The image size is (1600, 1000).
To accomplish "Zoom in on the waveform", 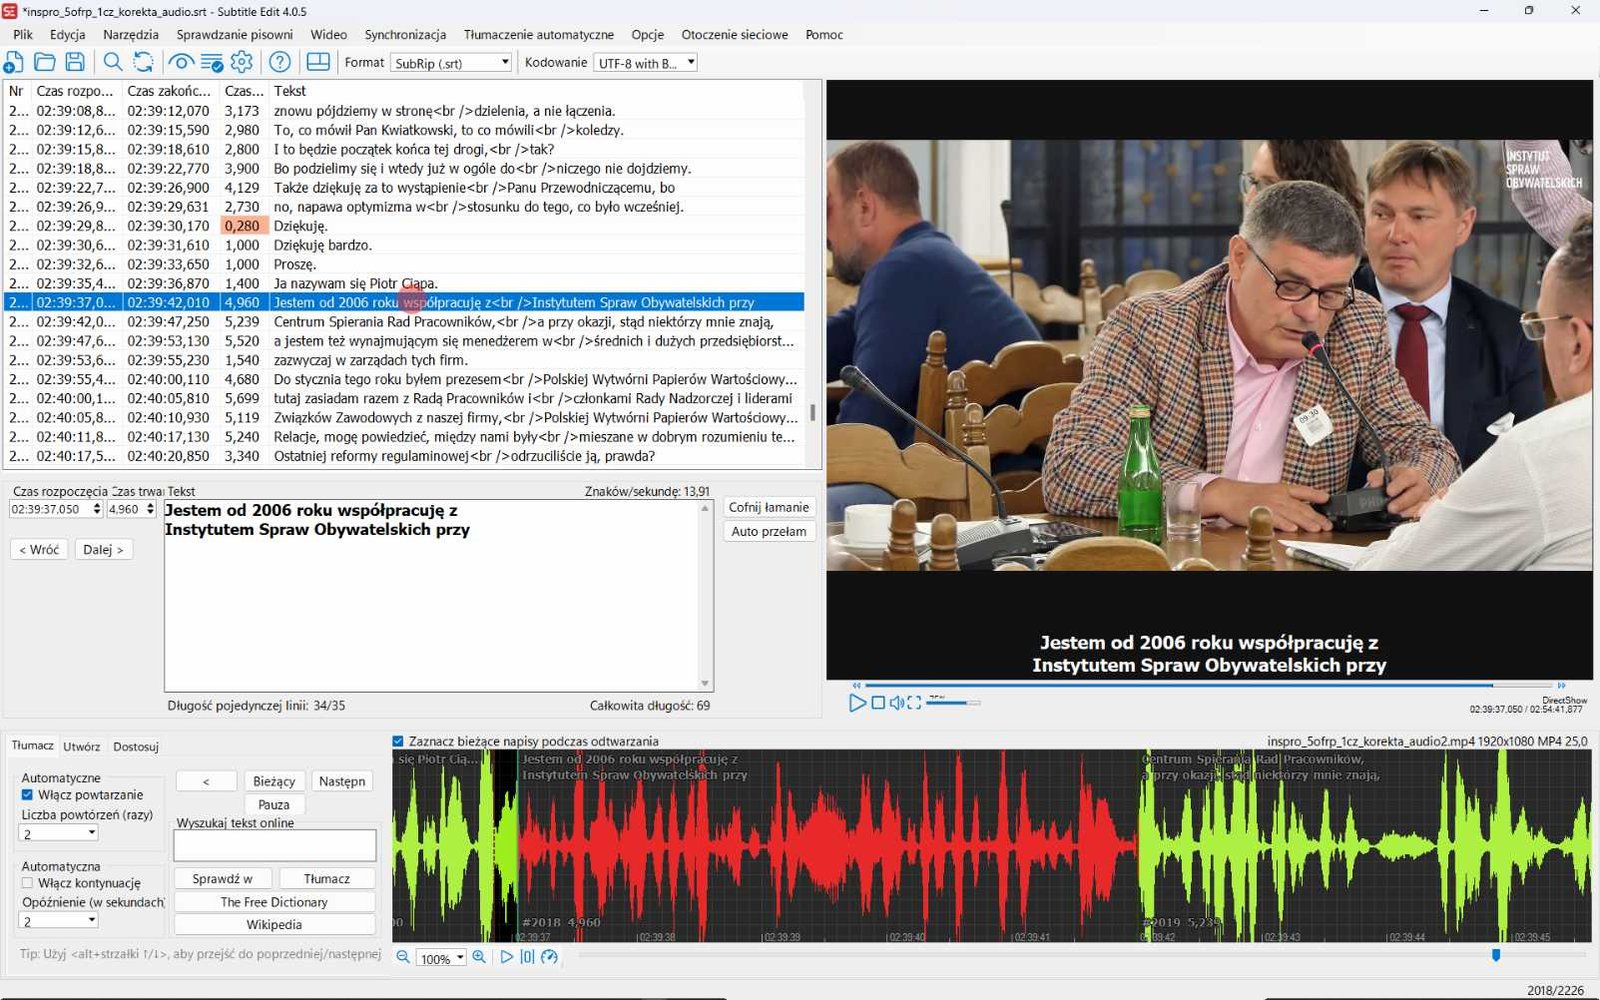I will click(479, 957).
